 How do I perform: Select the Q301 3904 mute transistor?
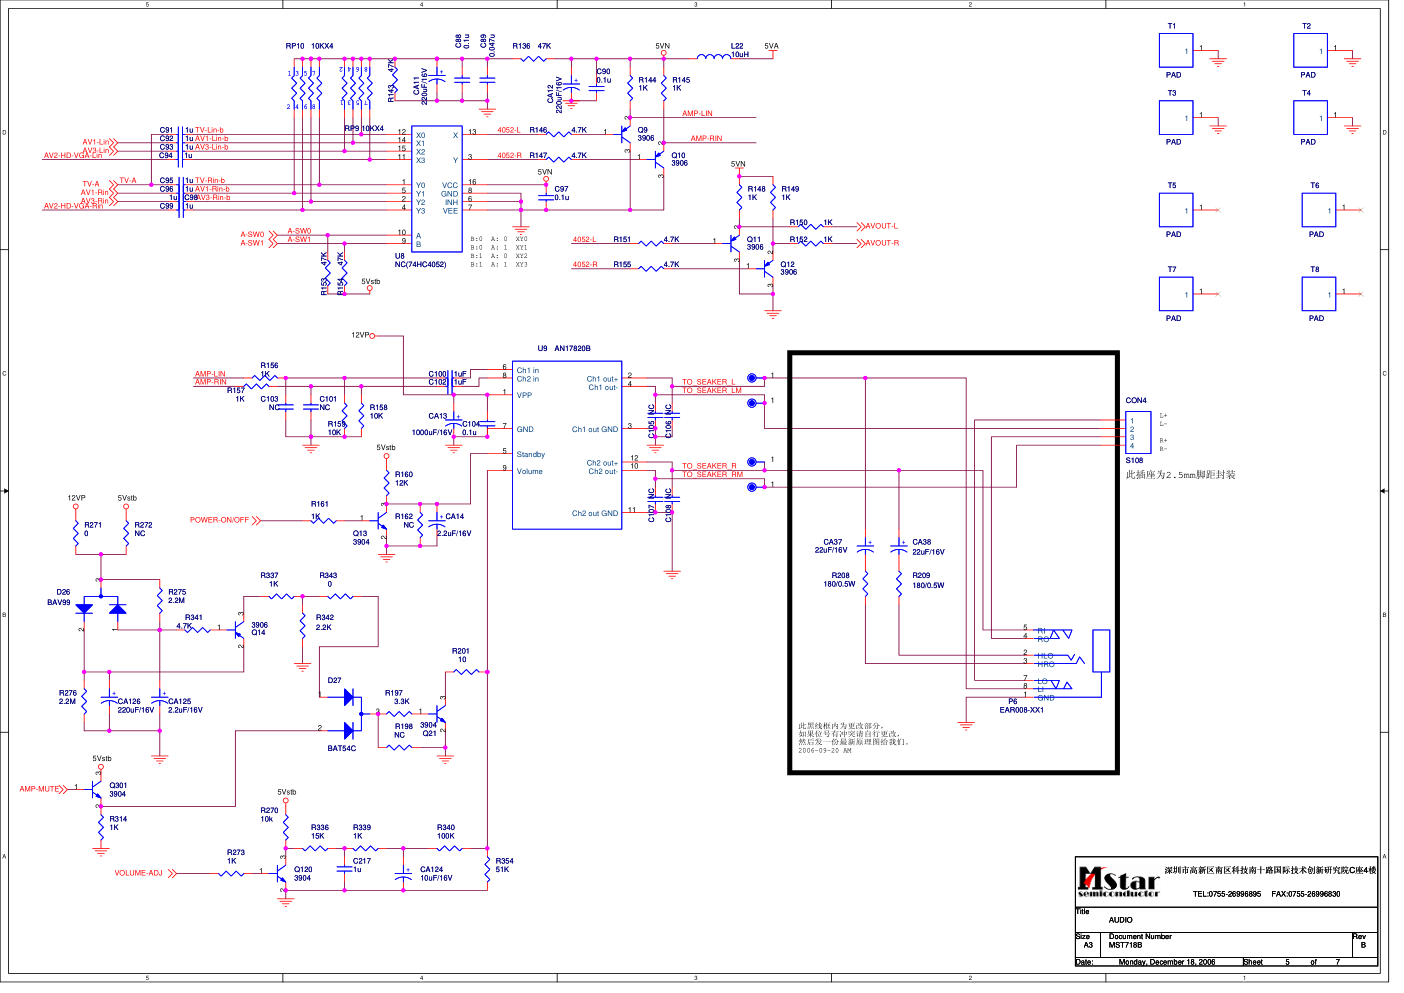[x=96, y=789]
